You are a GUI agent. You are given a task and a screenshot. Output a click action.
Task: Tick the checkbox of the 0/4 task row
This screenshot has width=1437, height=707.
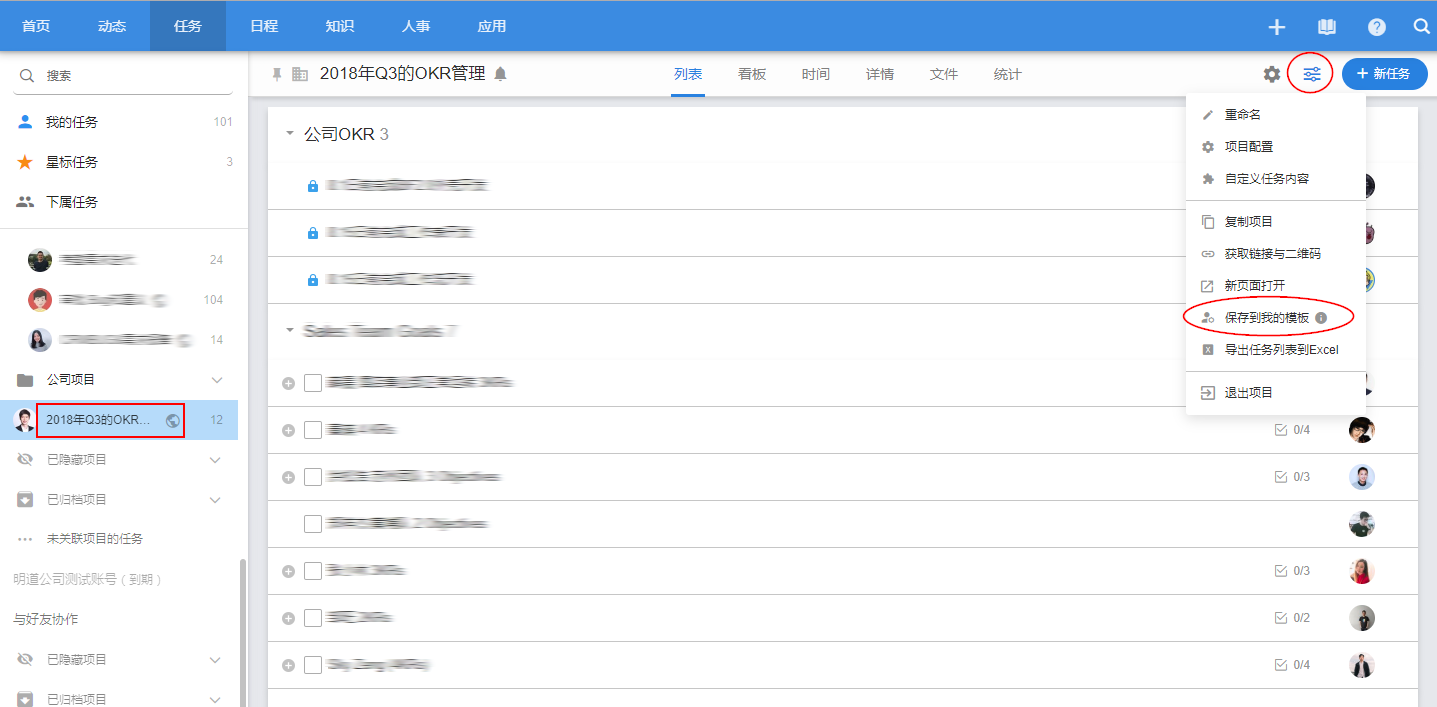[x=313, y=430]
